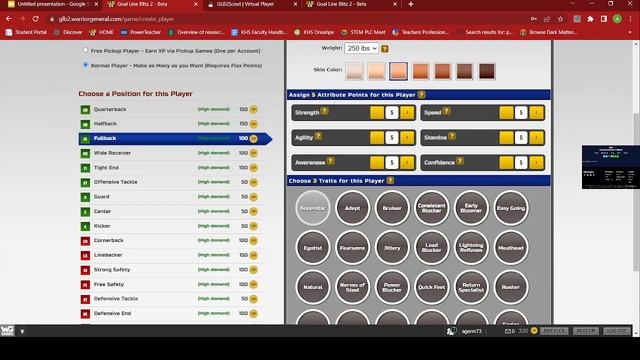
Task: Choose Defensive End position
Action: click(171, 313)
